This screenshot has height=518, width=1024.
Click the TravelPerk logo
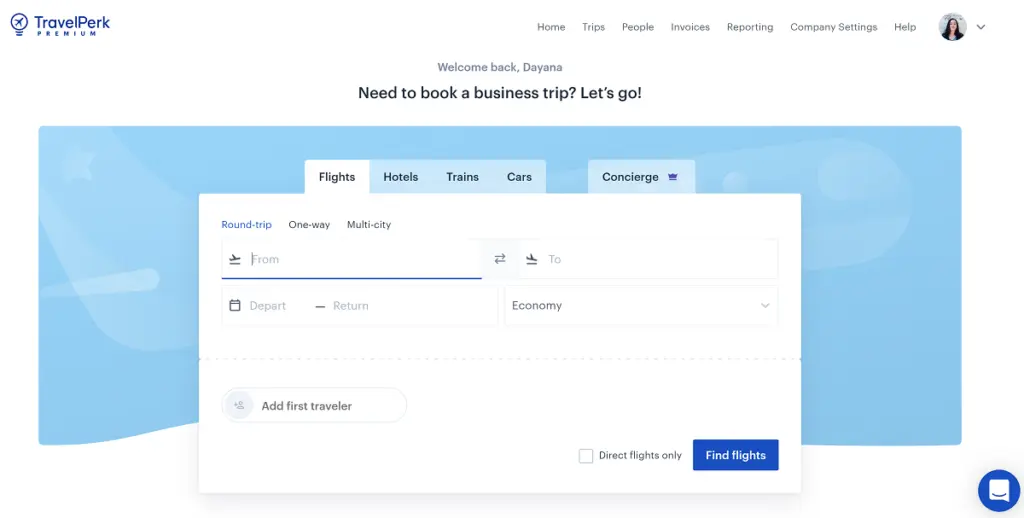pyautogui.click(x=60, y=25)
